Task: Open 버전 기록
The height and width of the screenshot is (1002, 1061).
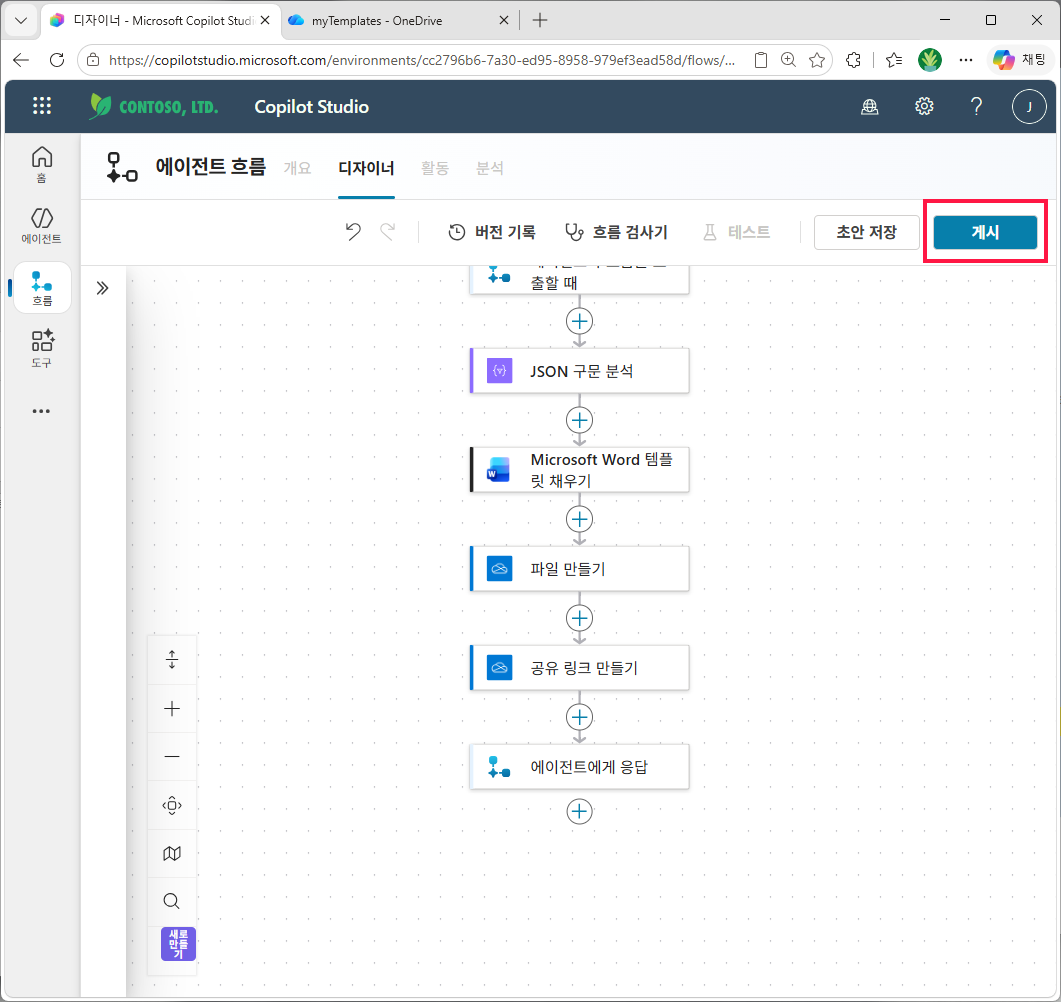Action: (x=492, y=232)
